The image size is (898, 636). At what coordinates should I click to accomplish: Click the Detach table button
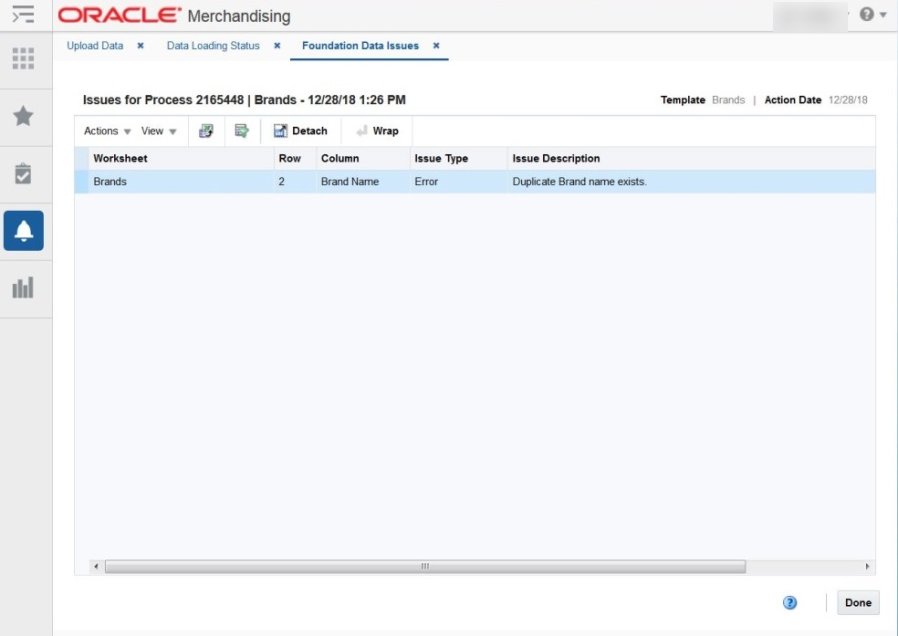[301, 131]
